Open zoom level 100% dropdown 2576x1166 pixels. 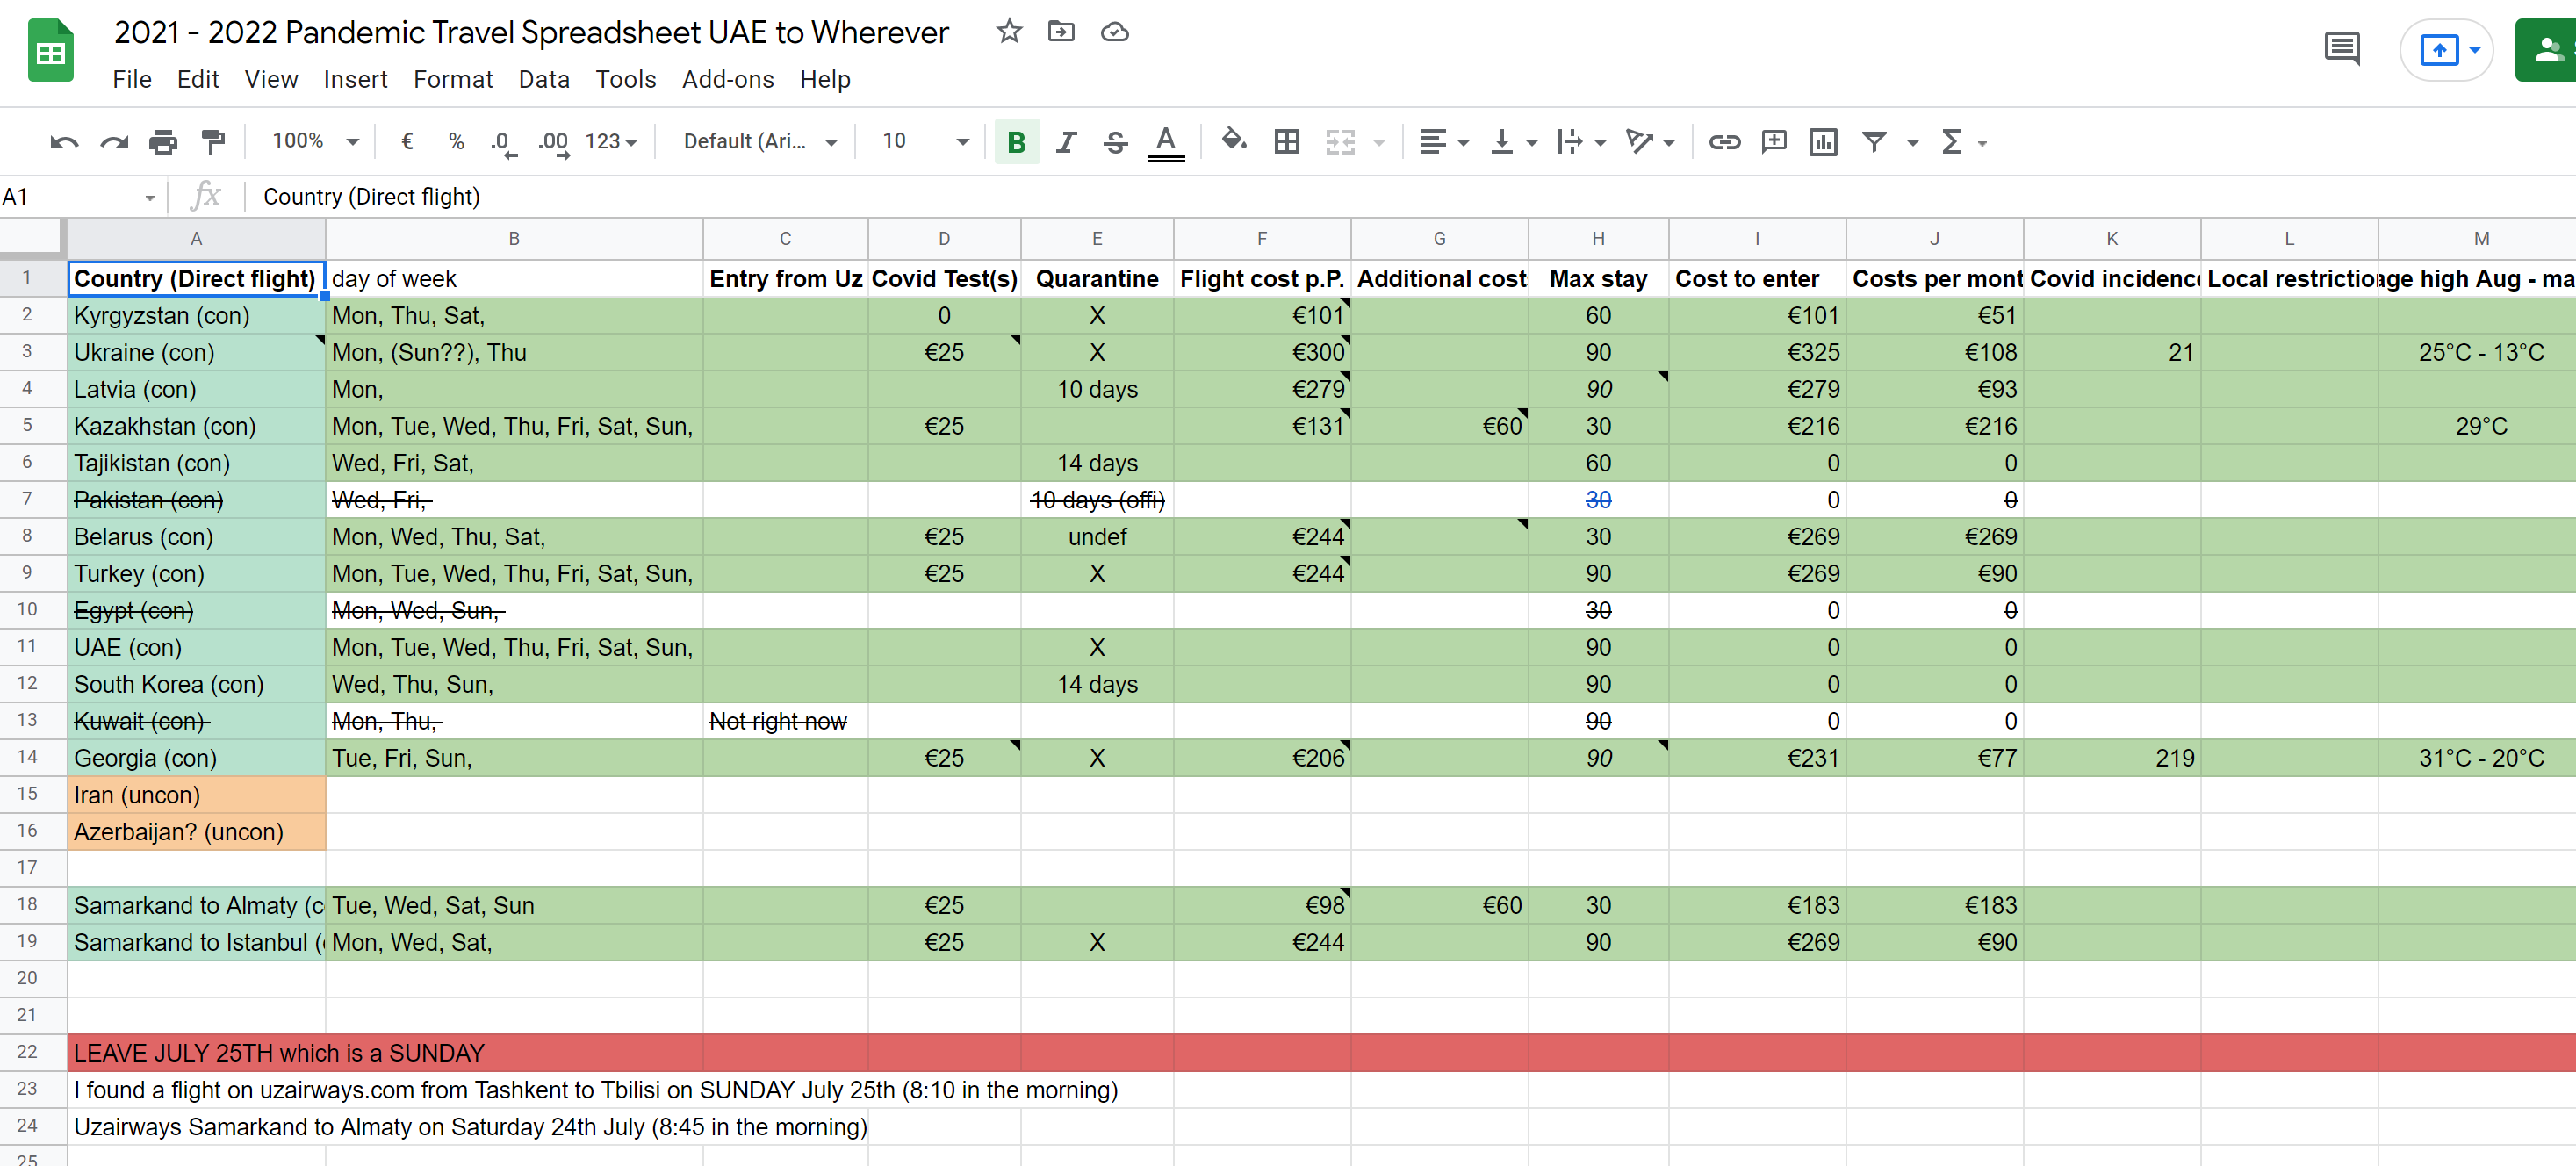point(314,142)
